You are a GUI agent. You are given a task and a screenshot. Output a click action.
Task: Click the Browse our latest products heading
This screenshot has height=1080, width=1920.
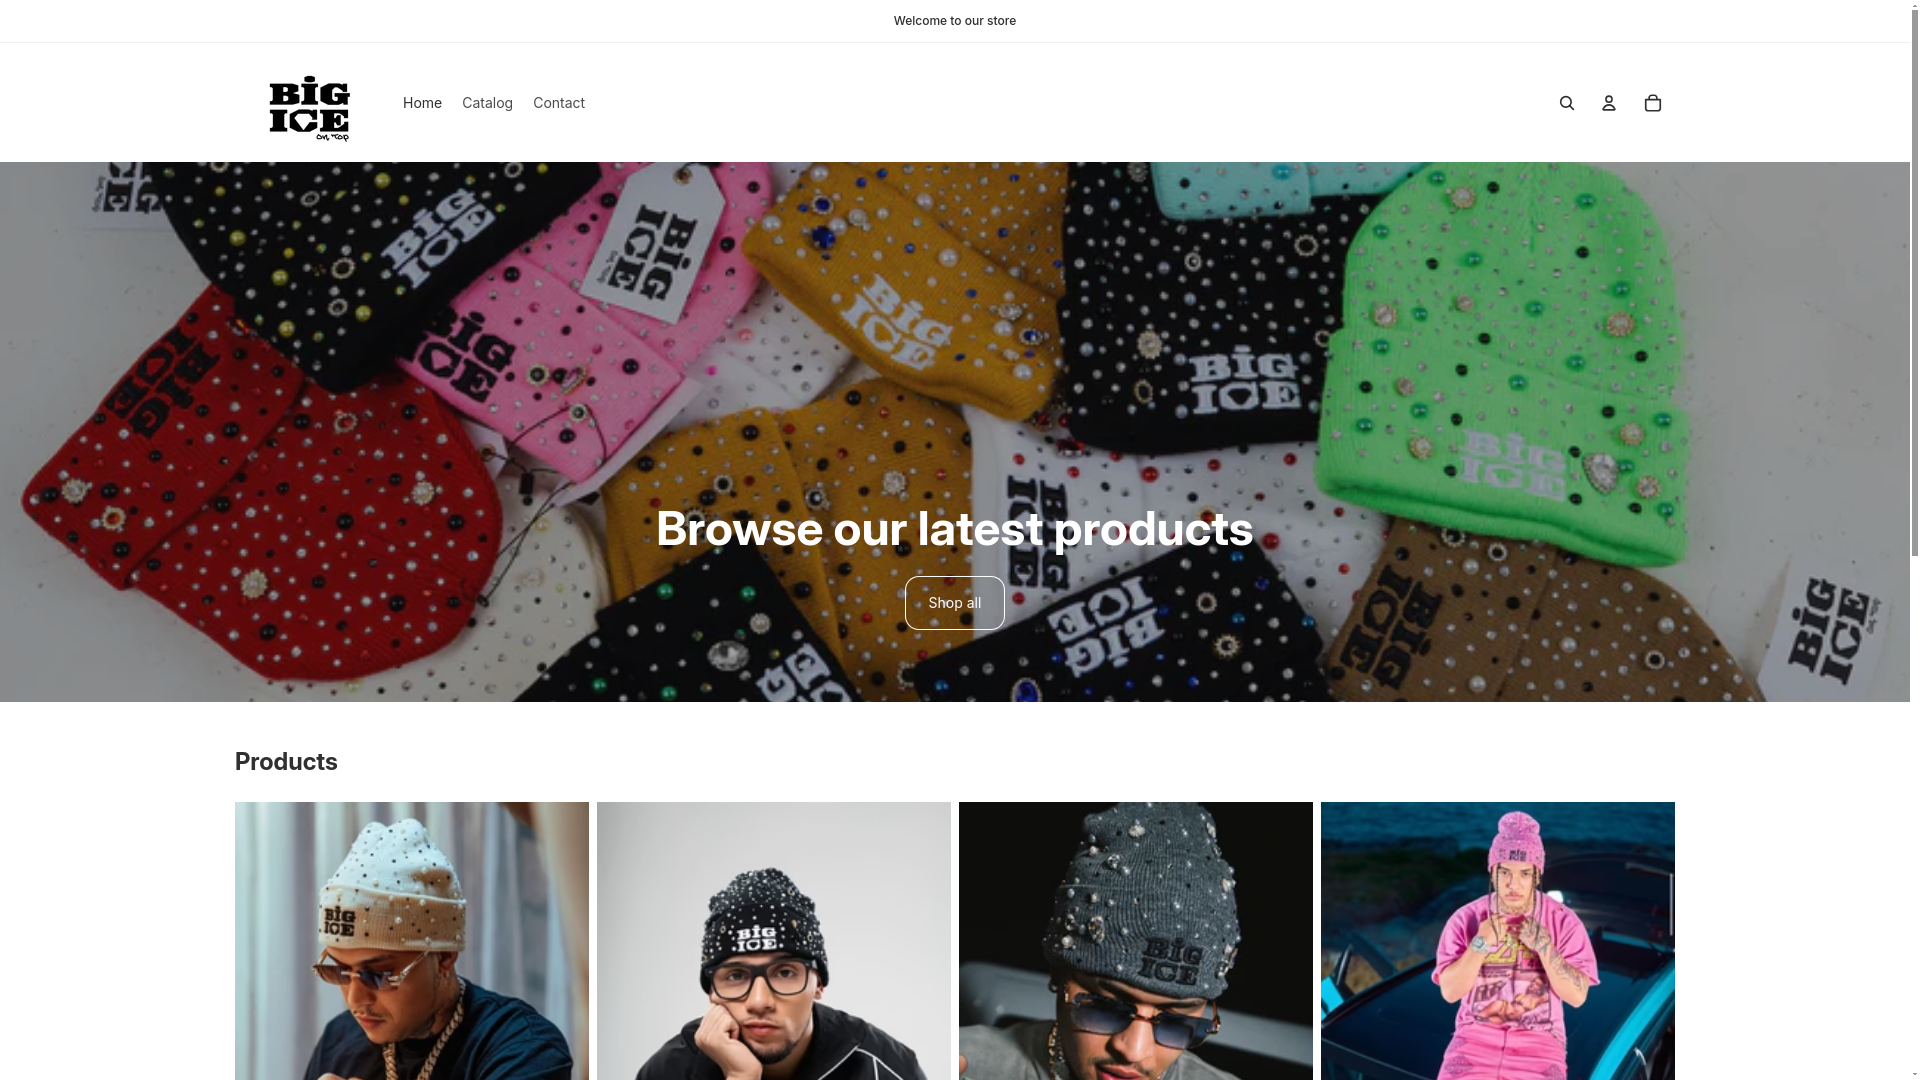(955, 529)
